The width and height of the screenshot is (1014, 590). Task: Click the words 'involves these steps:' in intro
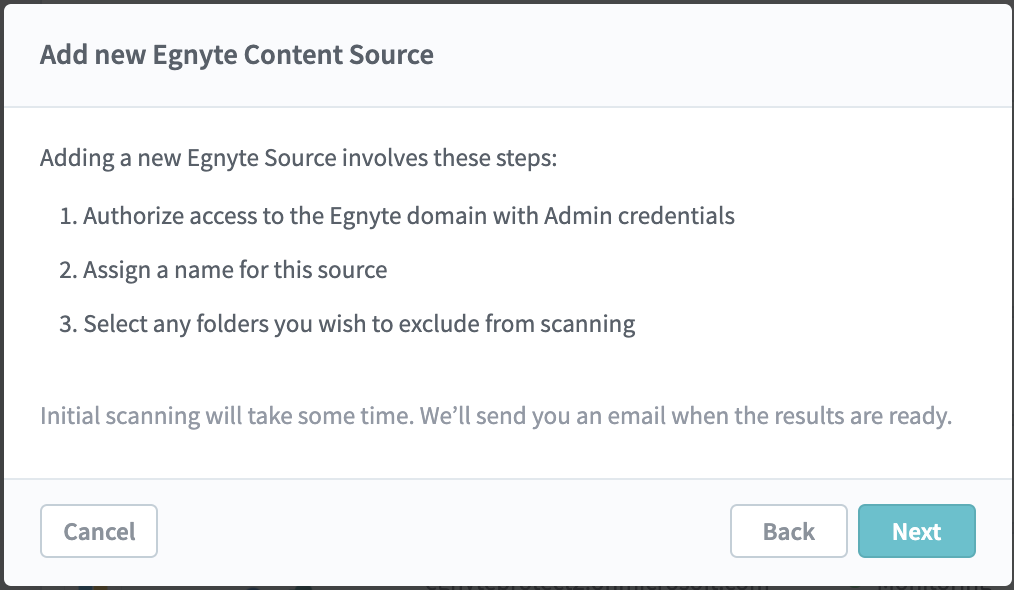(449, 158)
